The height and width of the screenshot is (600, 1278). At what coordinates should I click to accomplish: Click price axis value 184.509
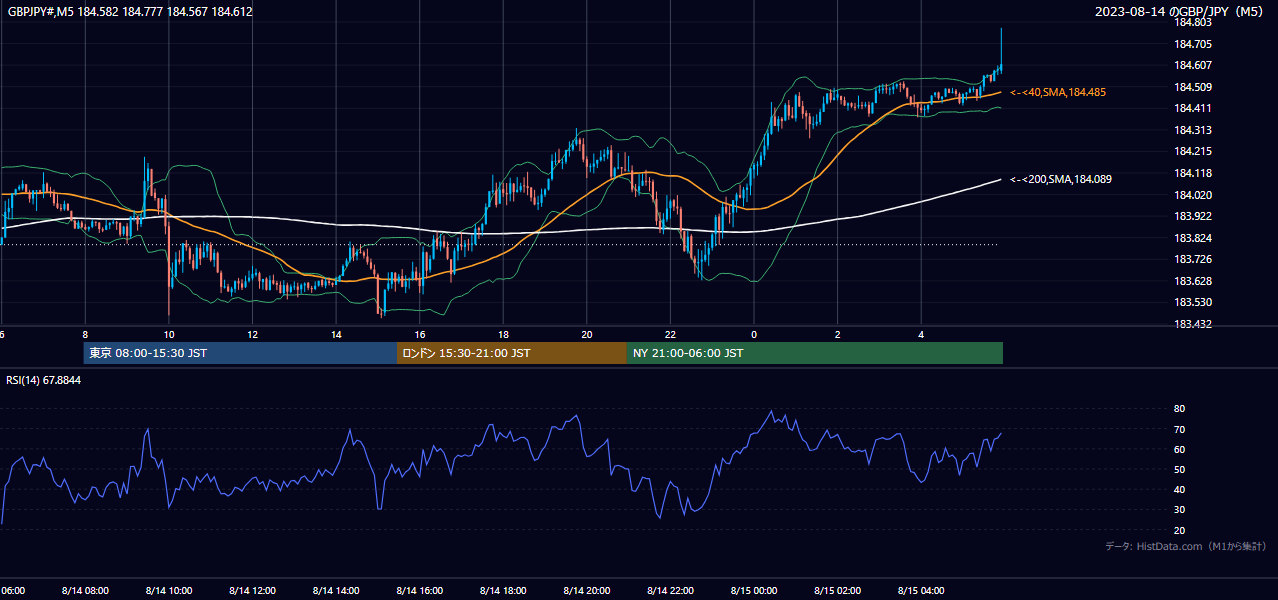tap(1194, 87)
